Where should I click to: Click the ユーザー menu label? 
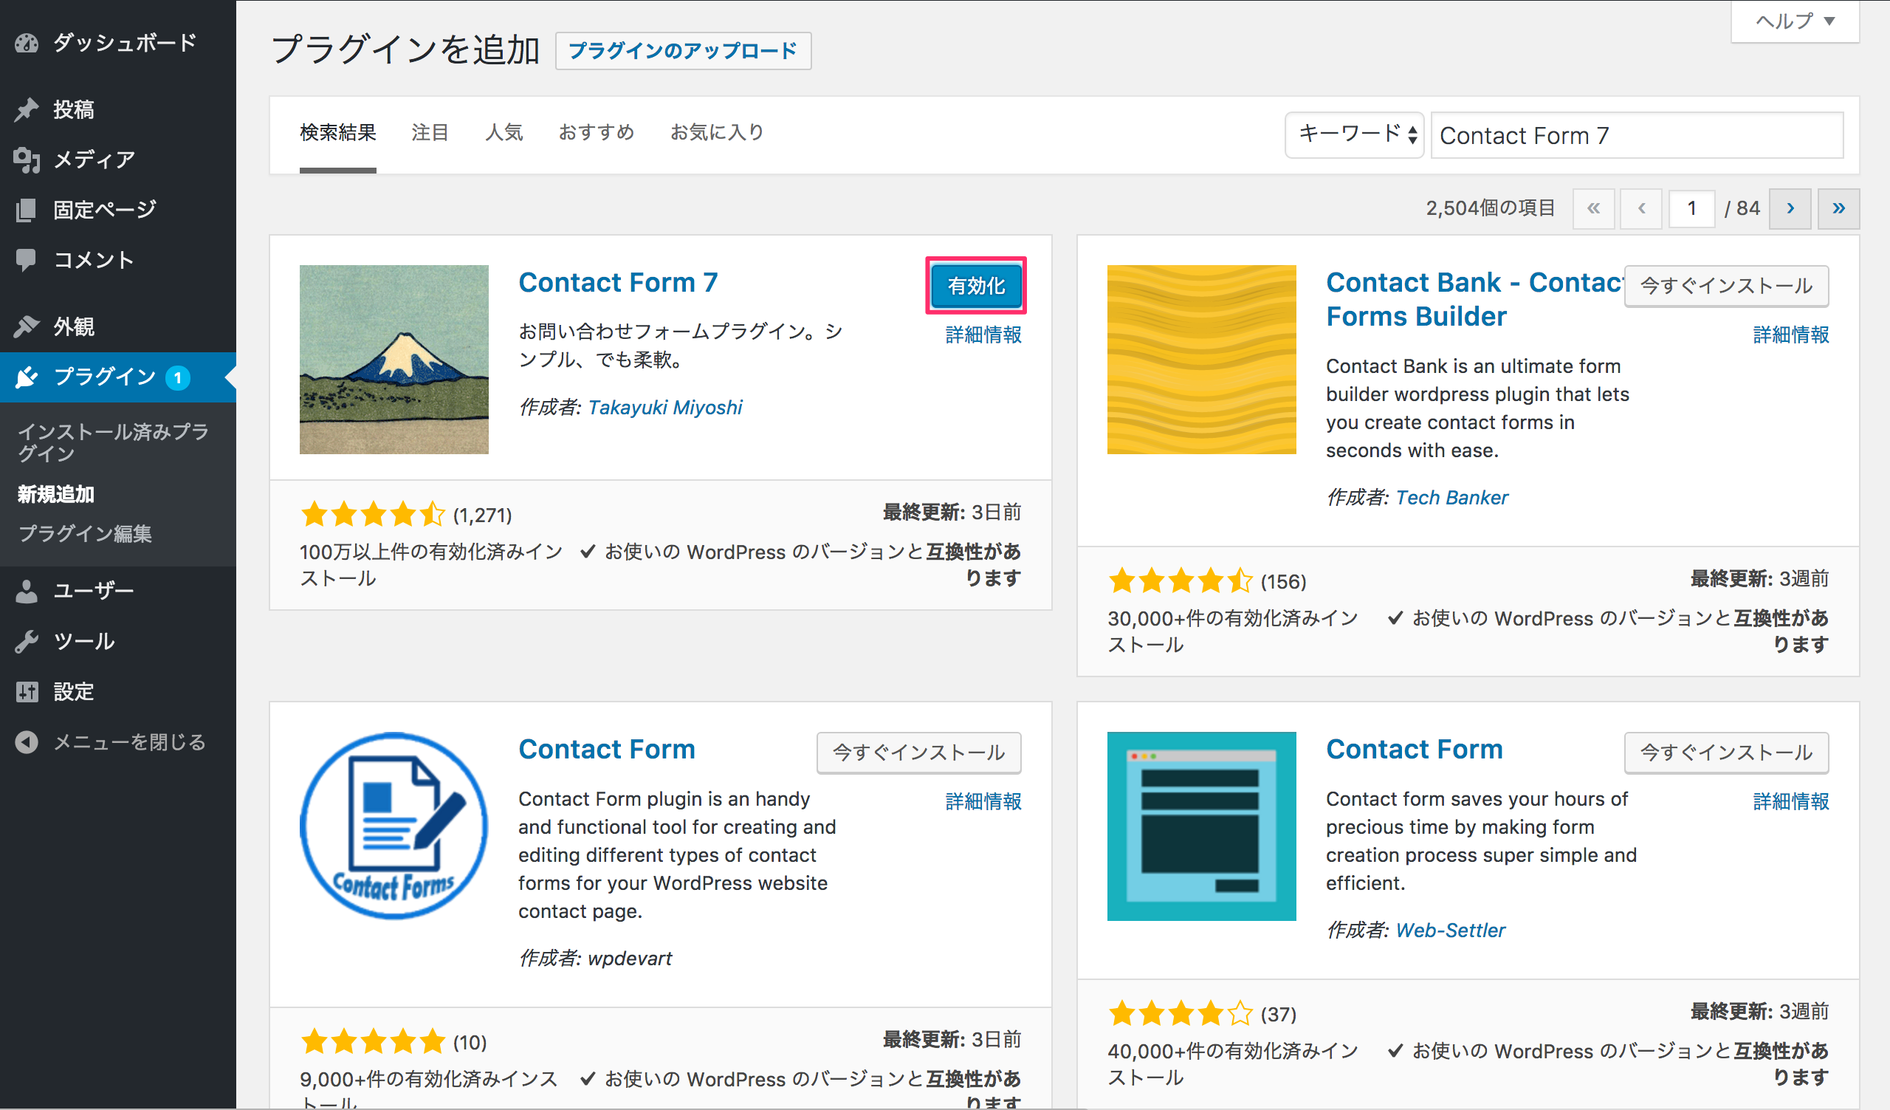[x=93, y=591]
